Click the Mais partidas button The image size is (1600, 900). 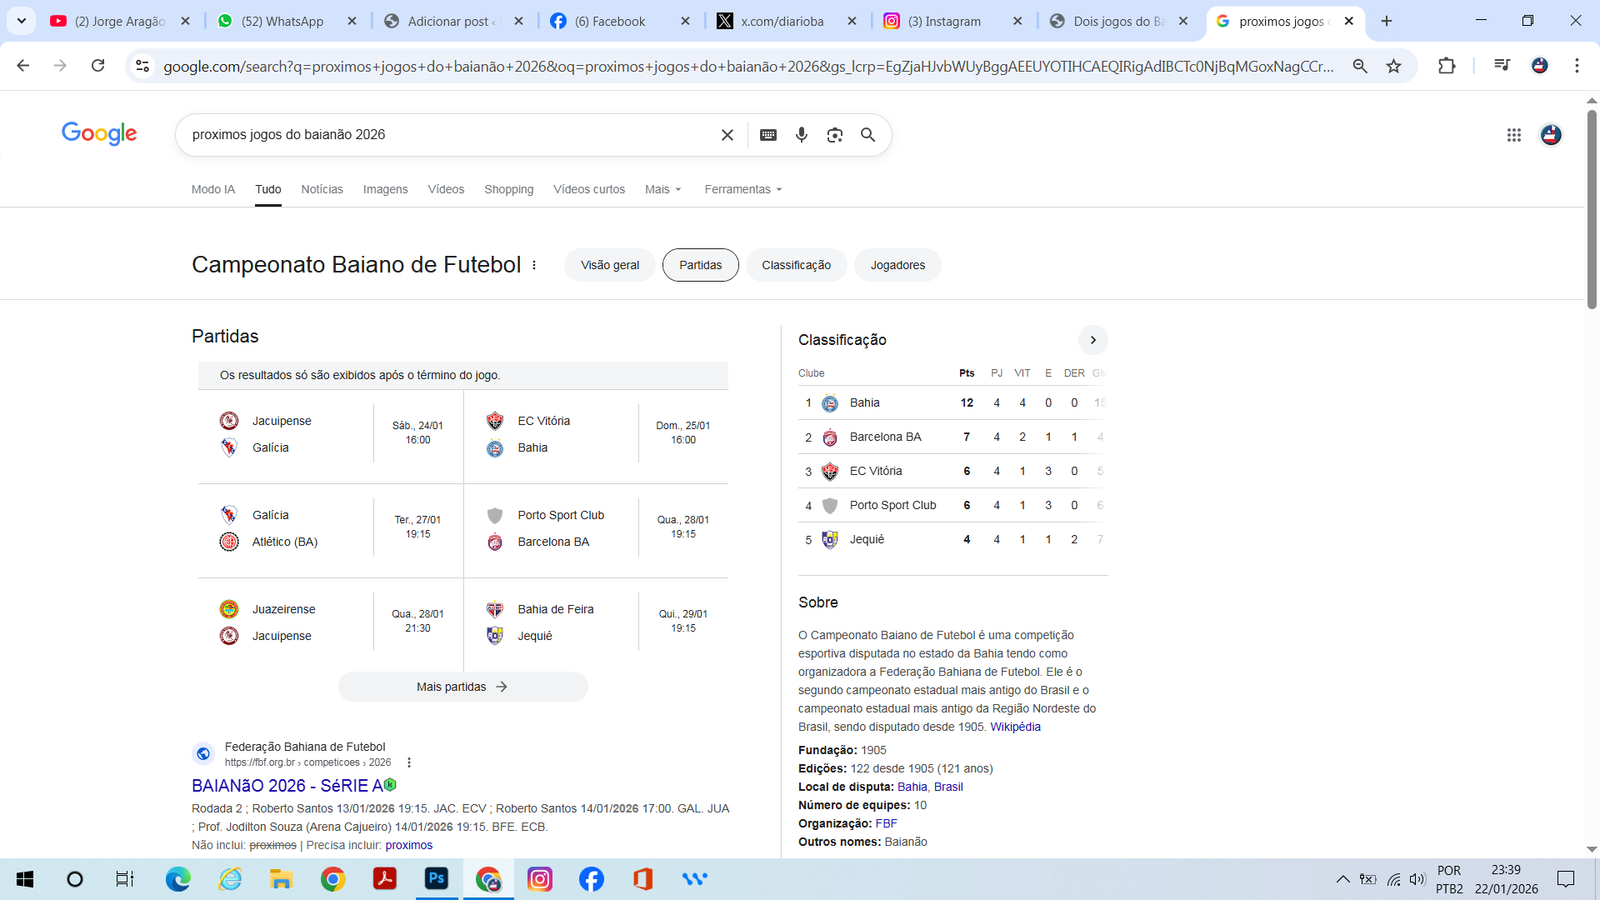pos(462,687)
